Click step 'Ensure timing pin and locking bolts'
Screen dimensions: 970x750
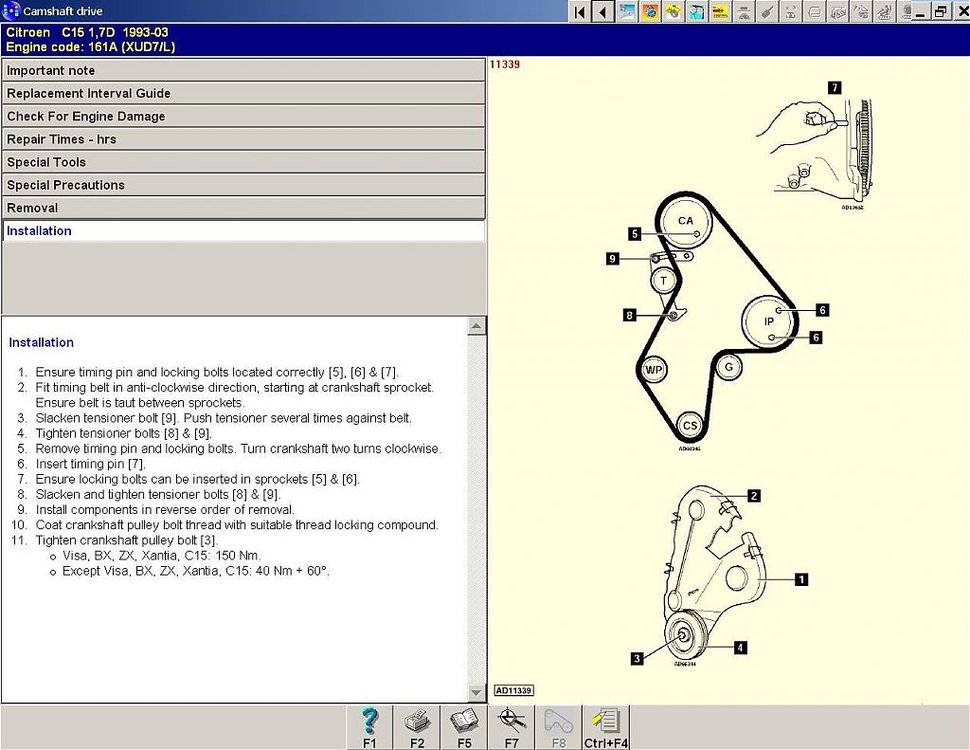pyautogui.click(x=217, y=372)
